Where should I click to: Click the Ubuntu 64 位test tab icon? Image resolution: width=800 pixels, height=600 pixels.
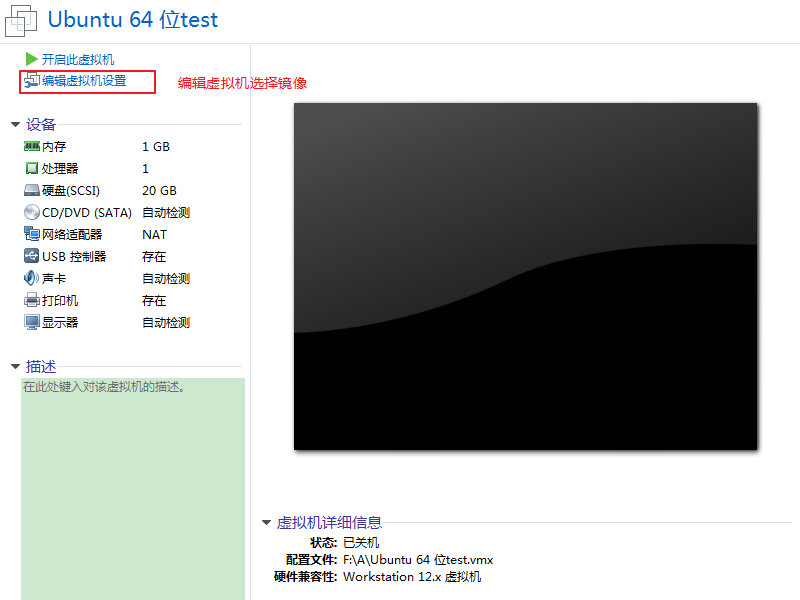pyautogui.click(x=22, y=19)
